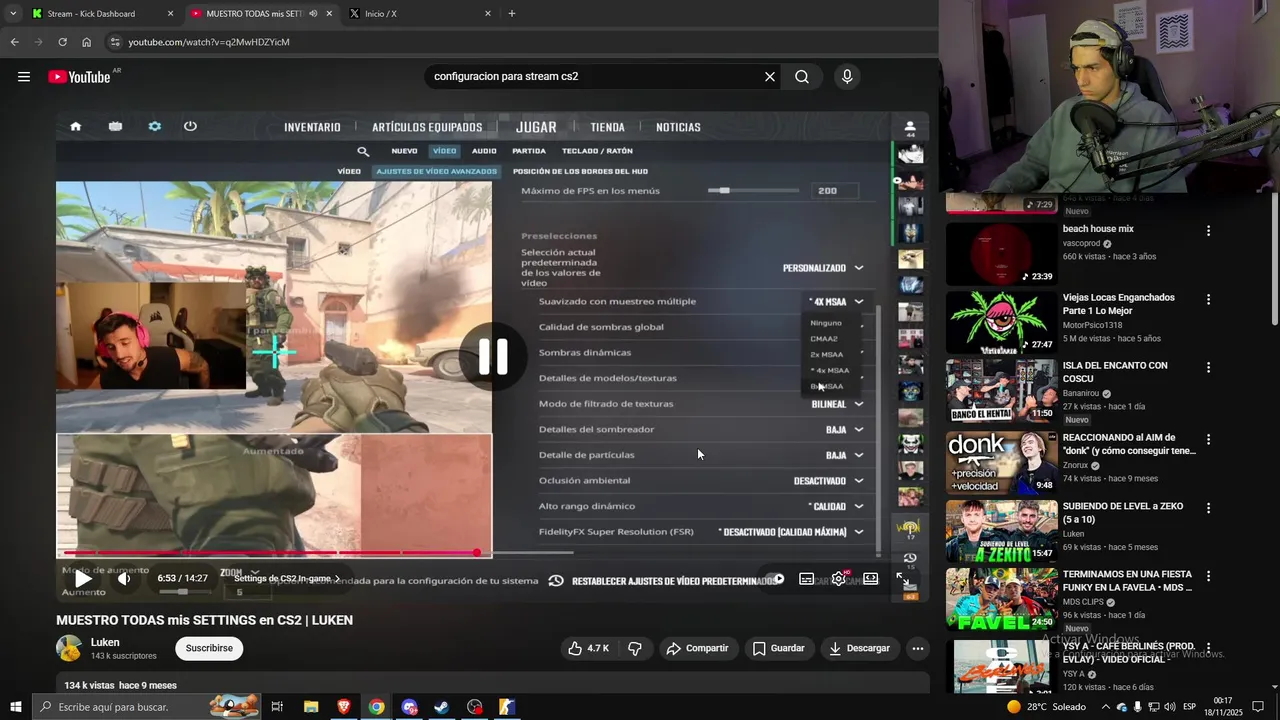Close the 'MUESTRO TODAS mis SETT' YouTube tab
The image size is (1280, 720).
click(x=329, y=14)
